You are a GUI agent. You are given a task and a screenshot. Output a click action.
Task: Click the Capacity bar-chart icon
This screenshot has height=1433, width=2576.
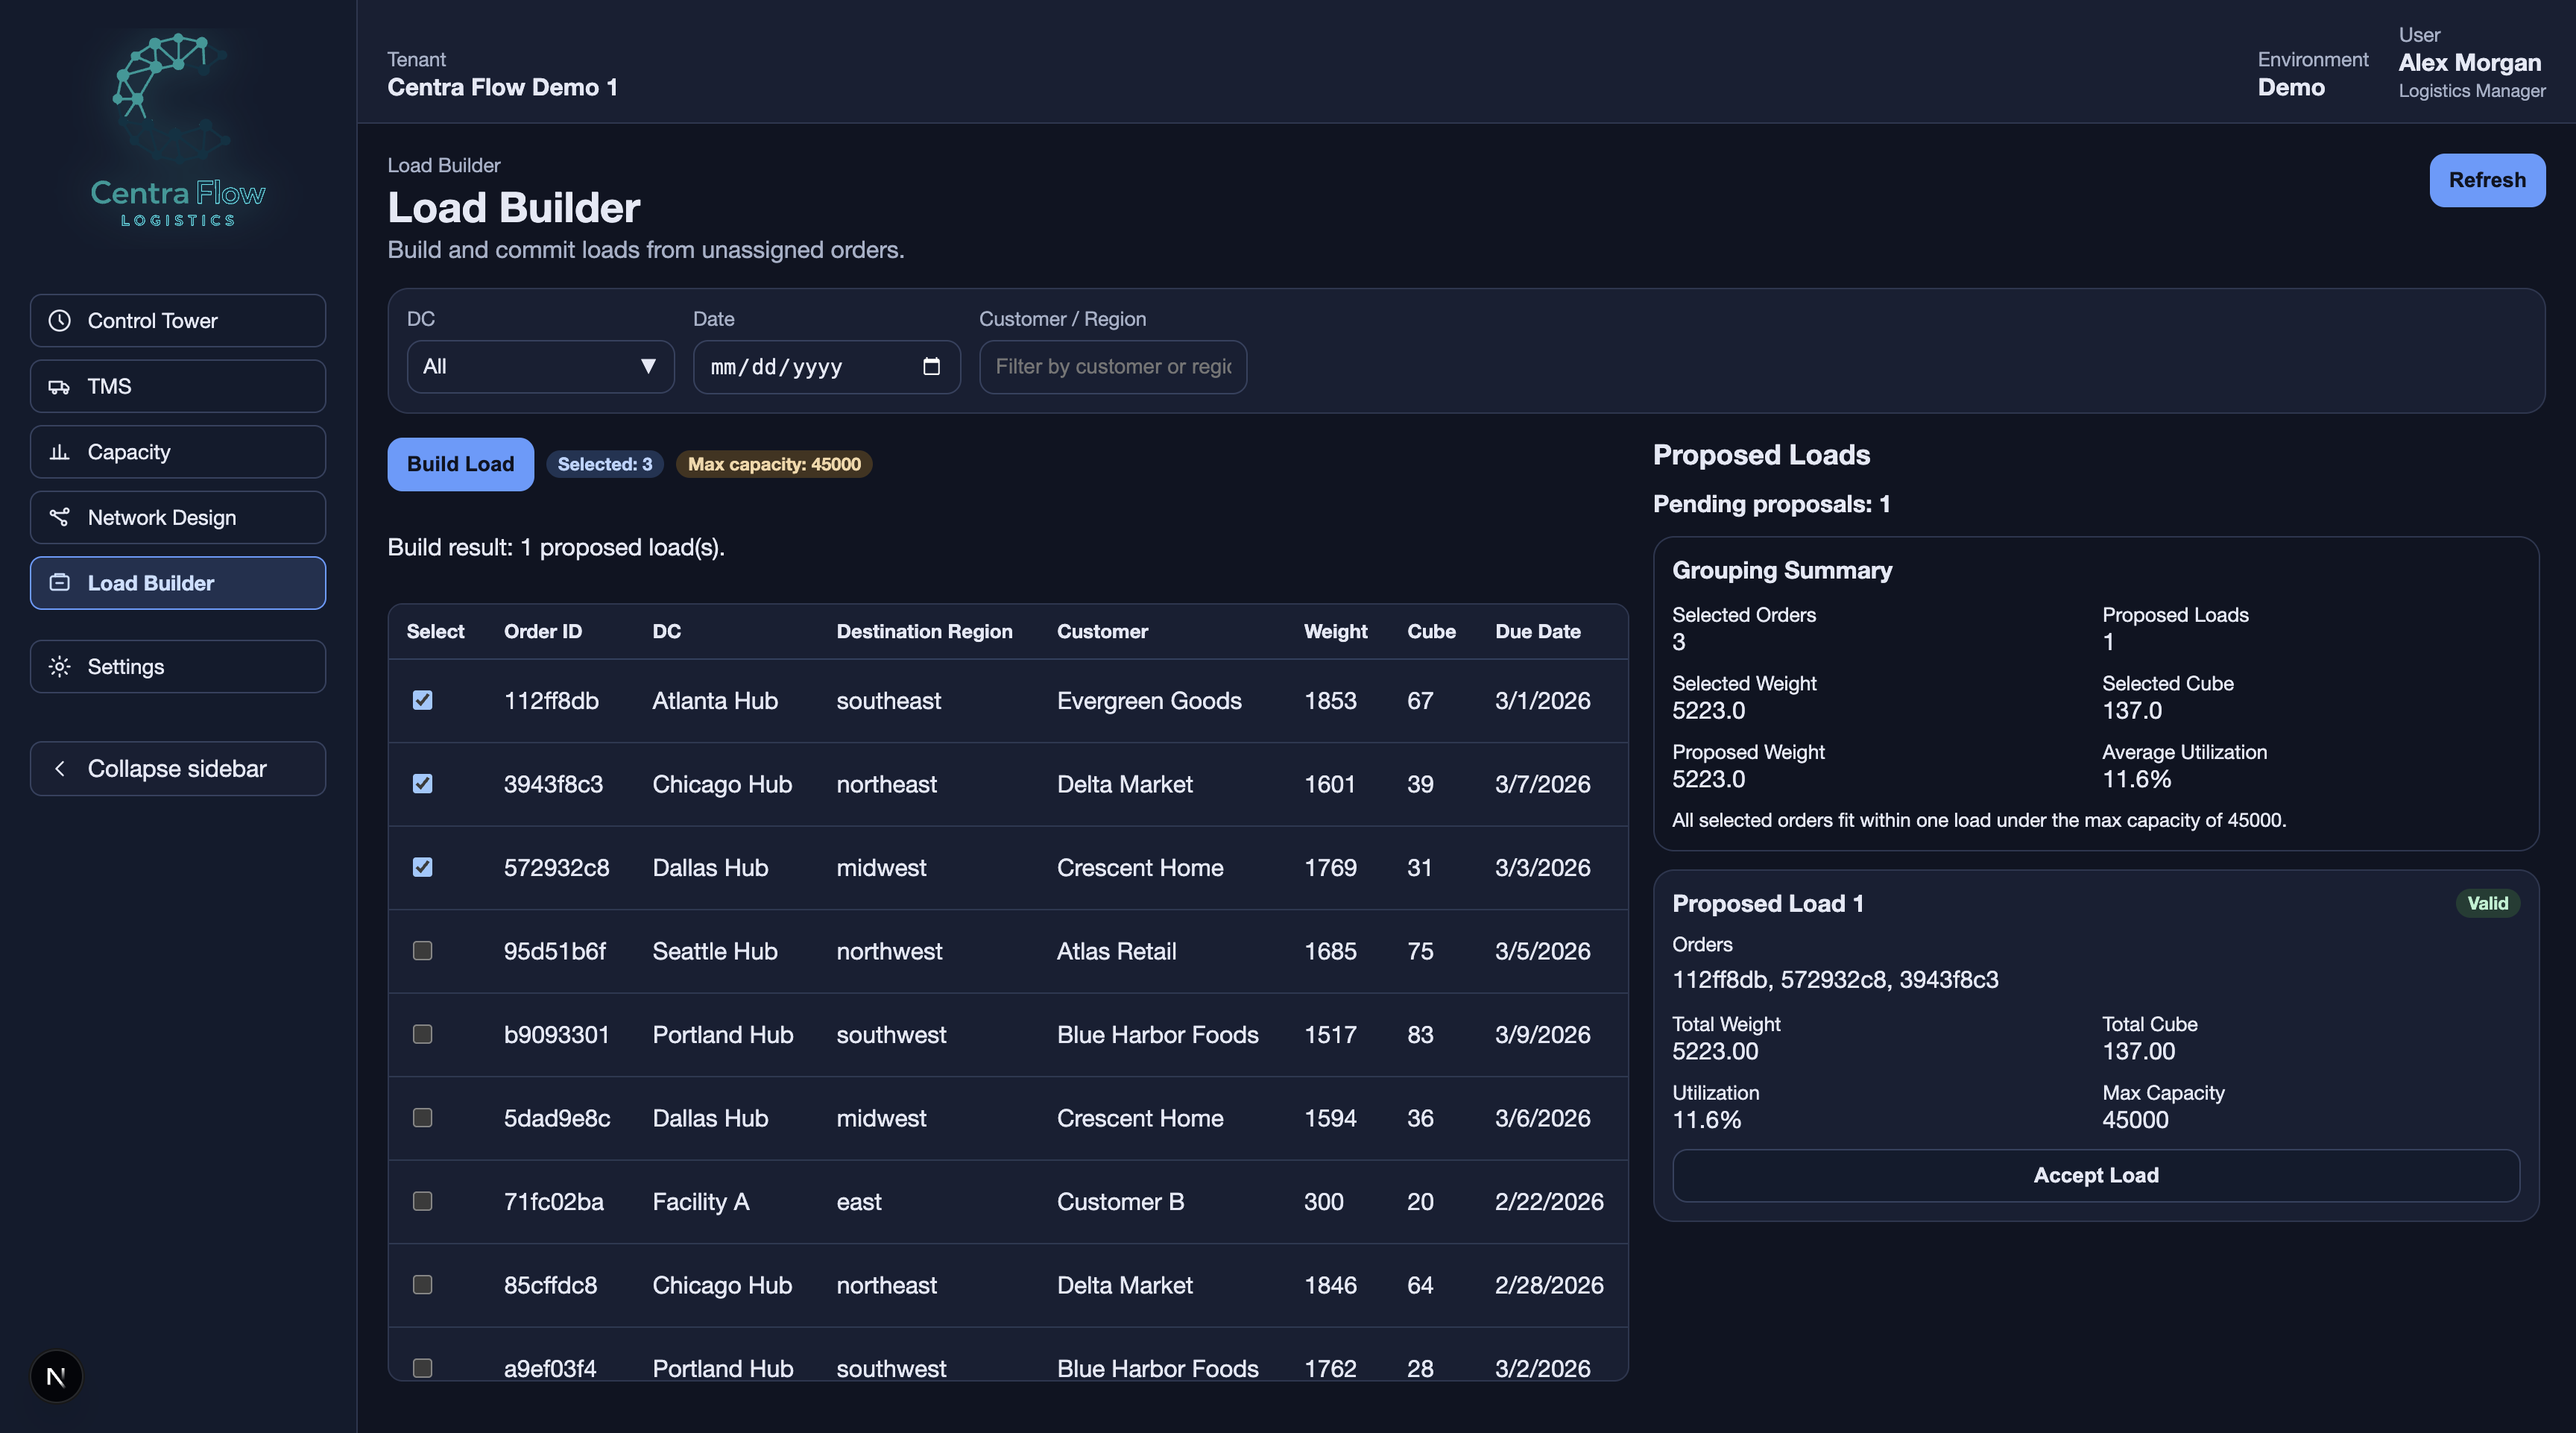(x=59, y=452)
